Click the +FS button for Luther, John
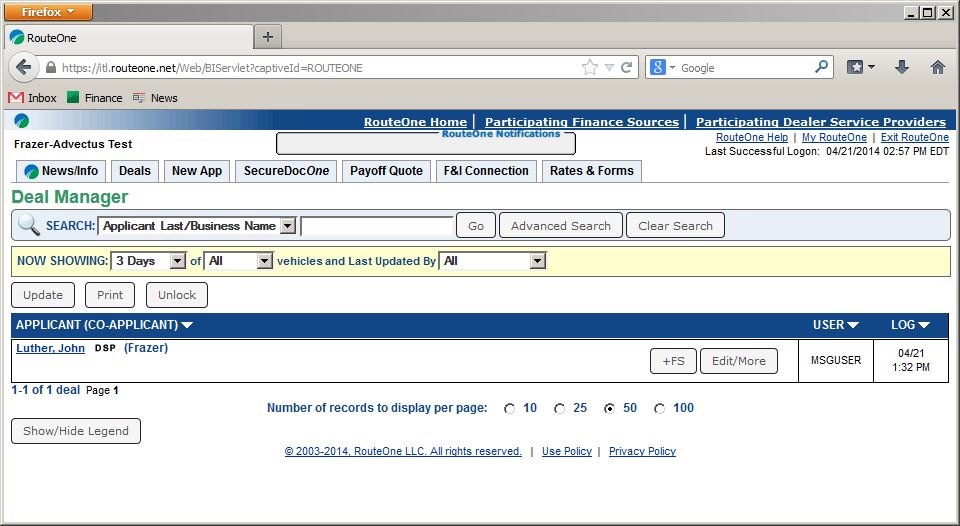 pyautogui.click(x=673, y=361)
